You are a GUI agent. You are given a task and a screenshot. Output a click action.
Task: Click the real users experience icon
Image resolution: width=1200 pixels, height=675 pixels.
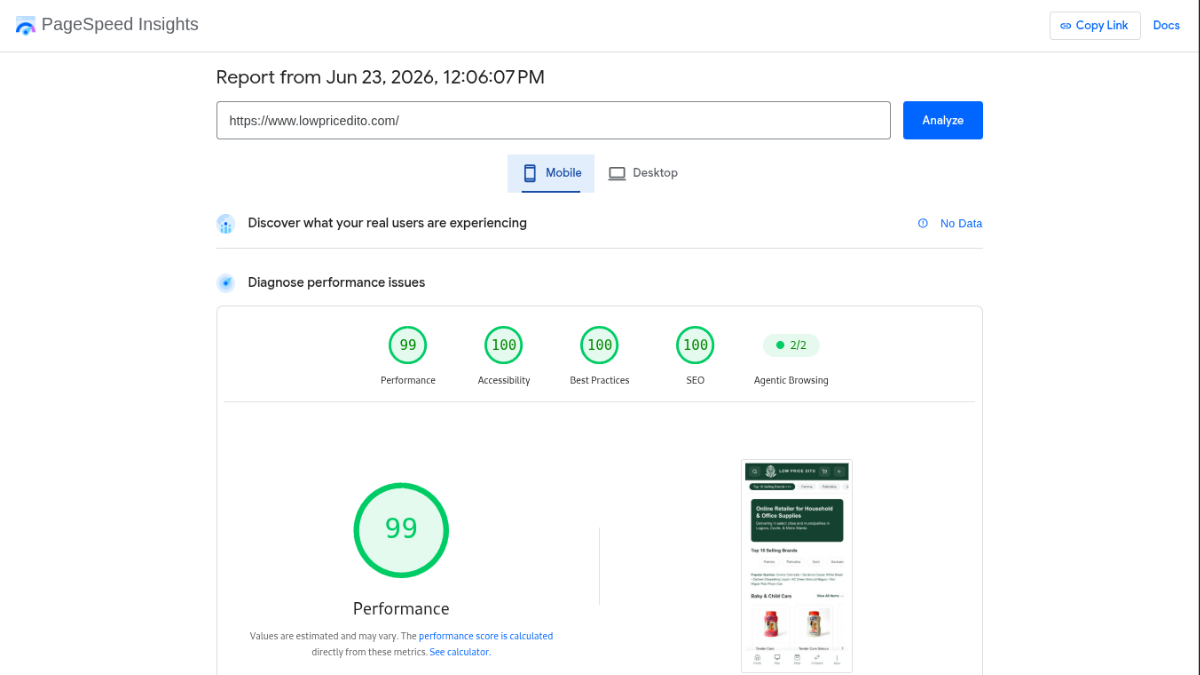(226, 224)
